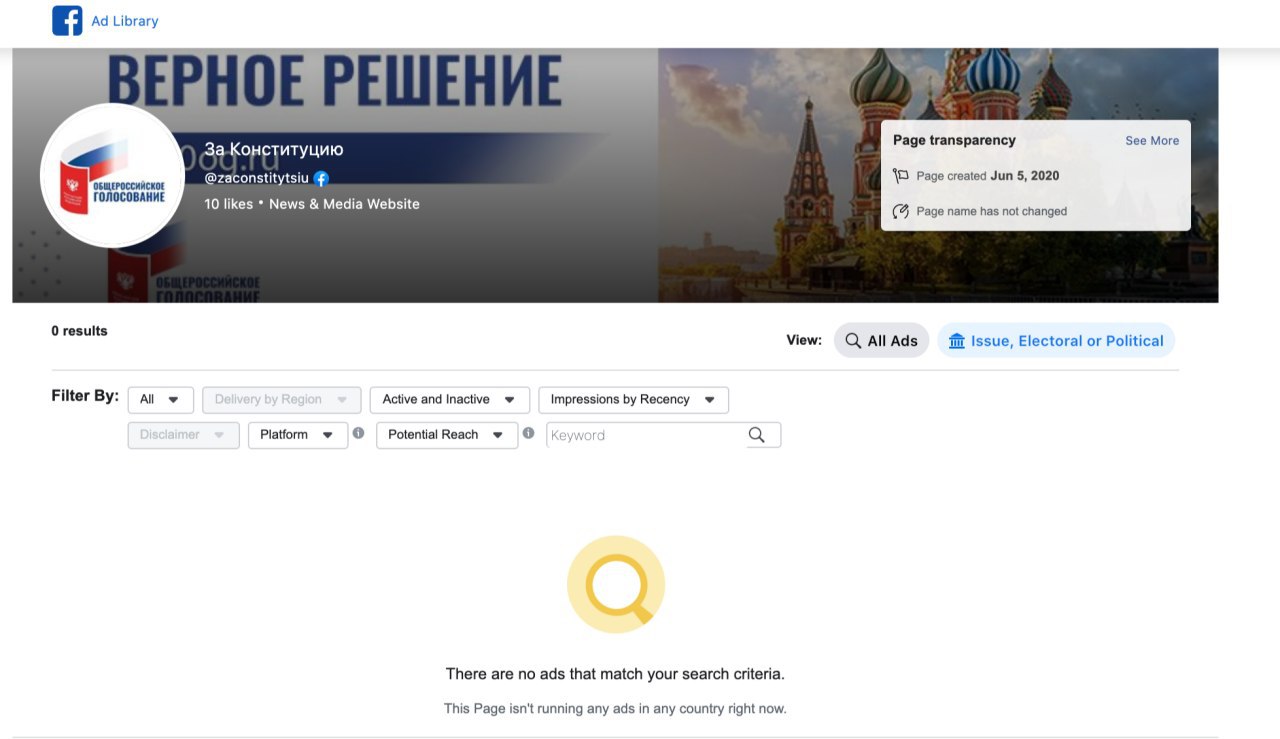The image size is (1280, 739).
Task: Click the За Конституцию page name
Action: (274, 149)
